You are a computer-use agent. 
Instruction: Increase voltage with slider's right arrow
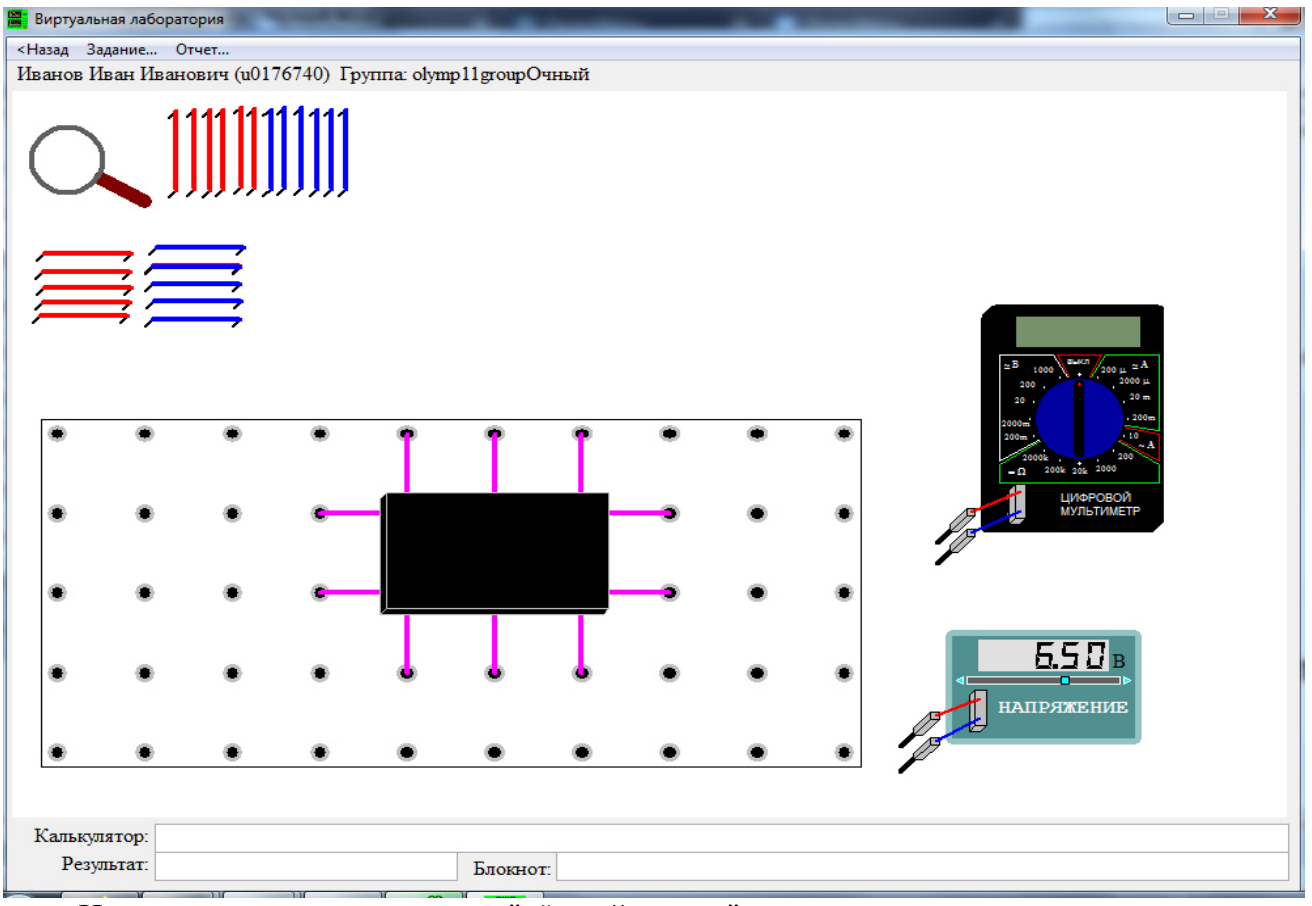pos(1127,680)
